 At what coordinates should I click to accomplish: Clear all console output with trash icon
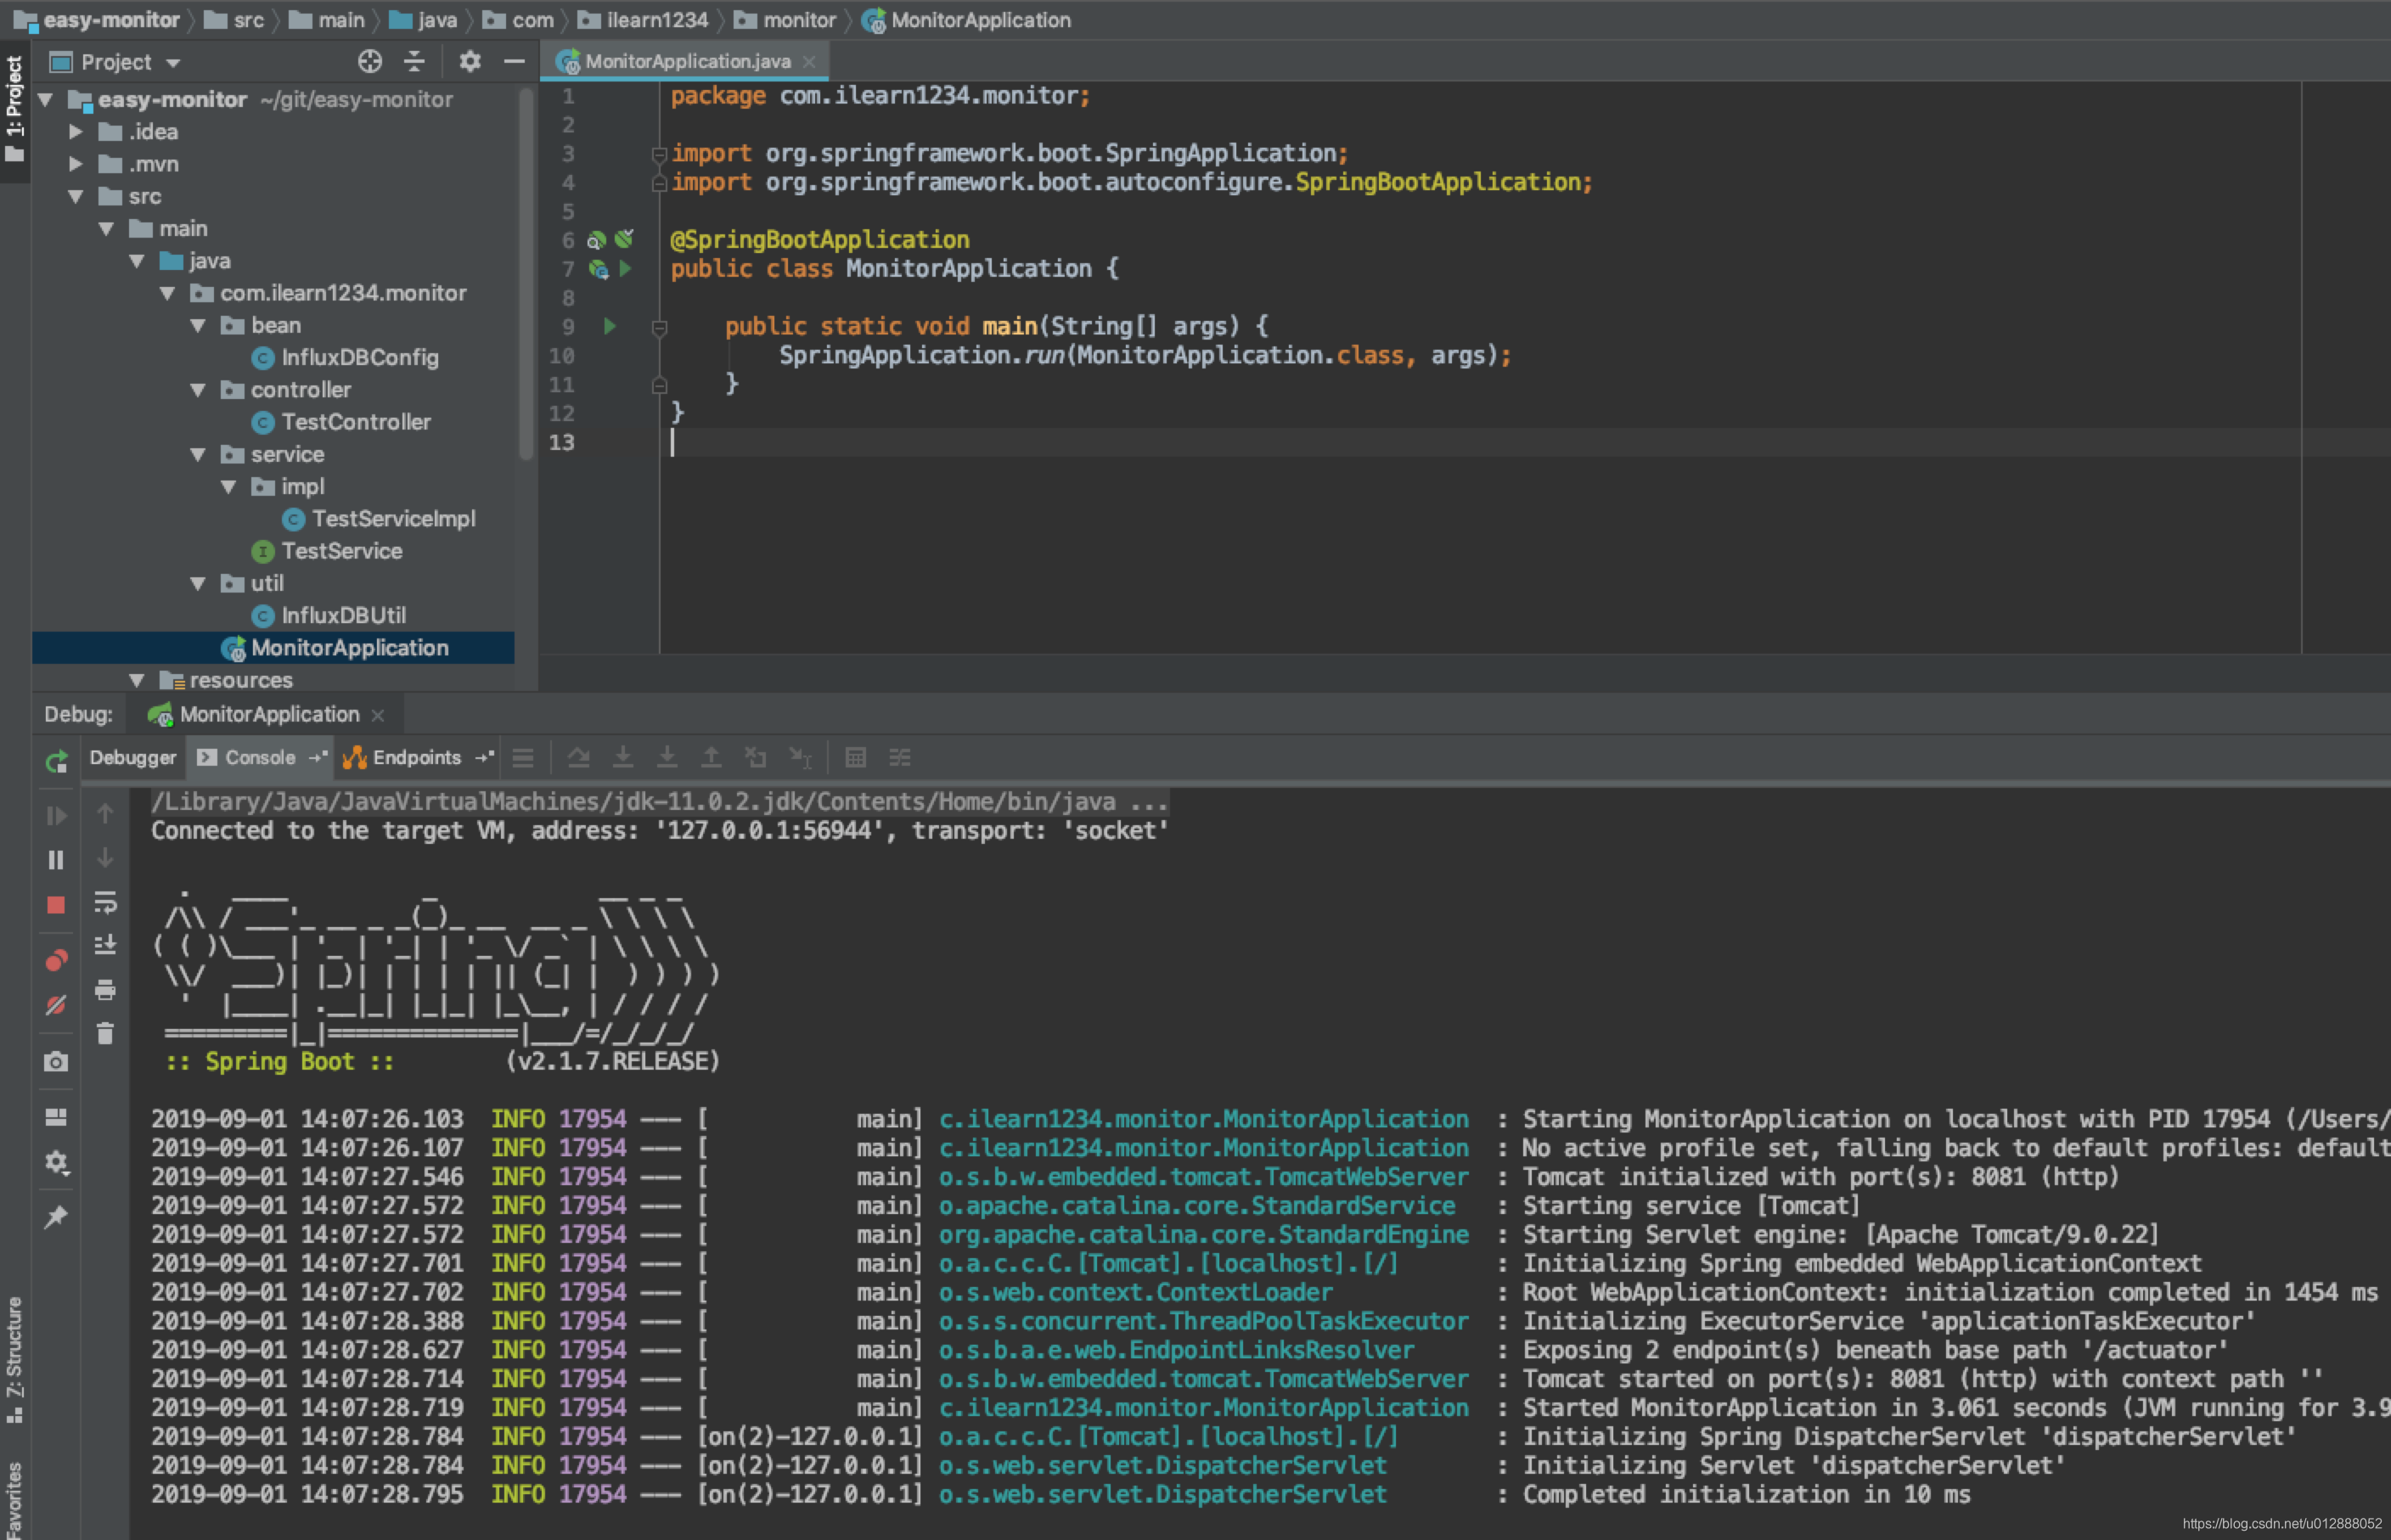(105, 1033)
